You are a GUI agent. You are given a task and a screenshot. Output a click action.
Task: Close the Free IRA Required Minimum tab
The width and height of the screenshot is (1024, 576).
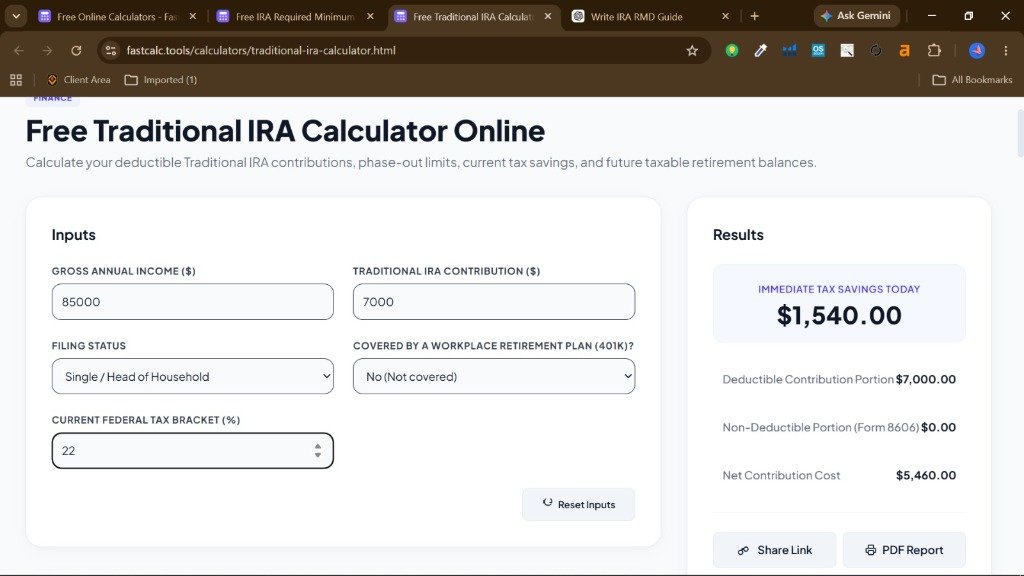(x=370, y=16)
